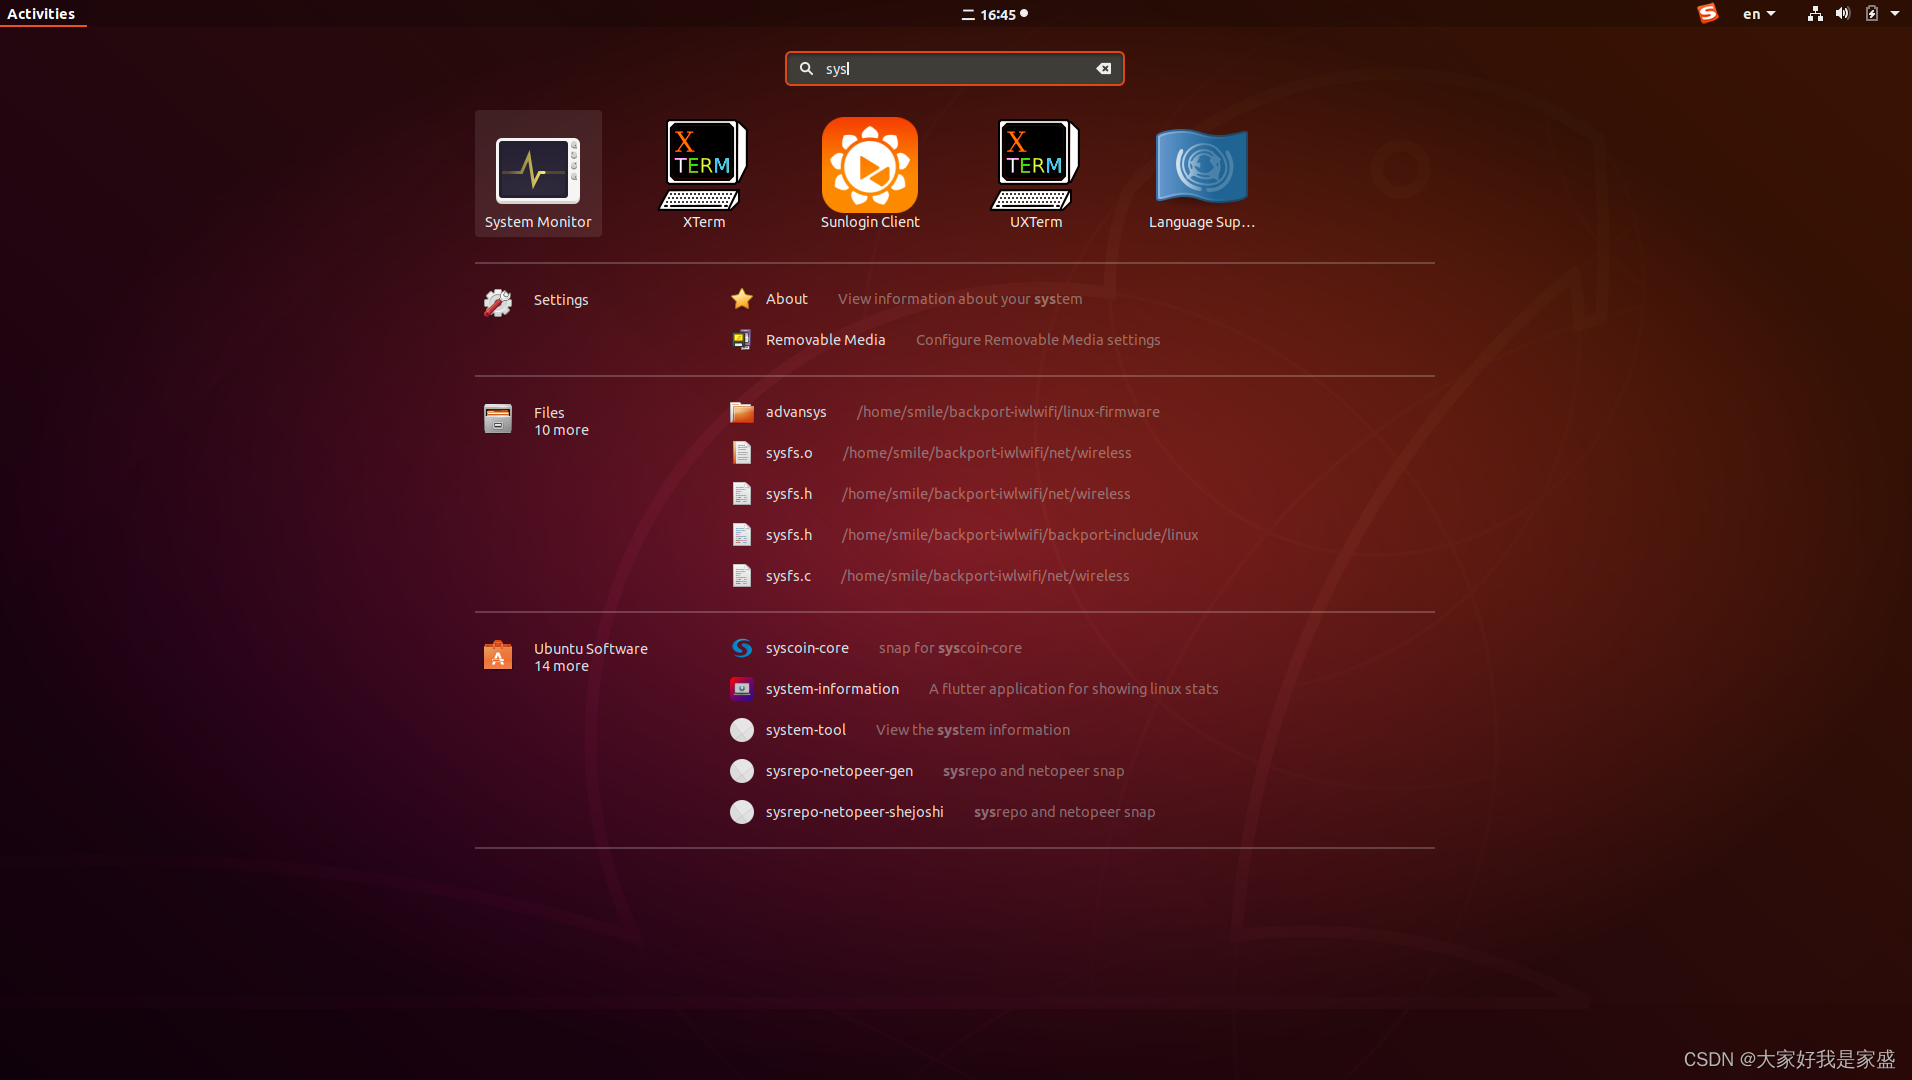Open the advansys folder icon
The width and height of the screenshot is (1912, 1080).
click(x=742, y=412)
